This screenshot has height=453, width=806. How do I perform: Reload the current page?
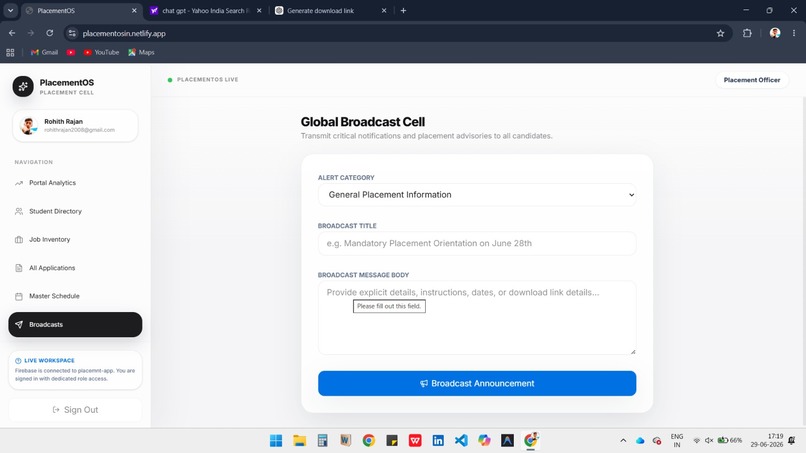click(49, 33)
